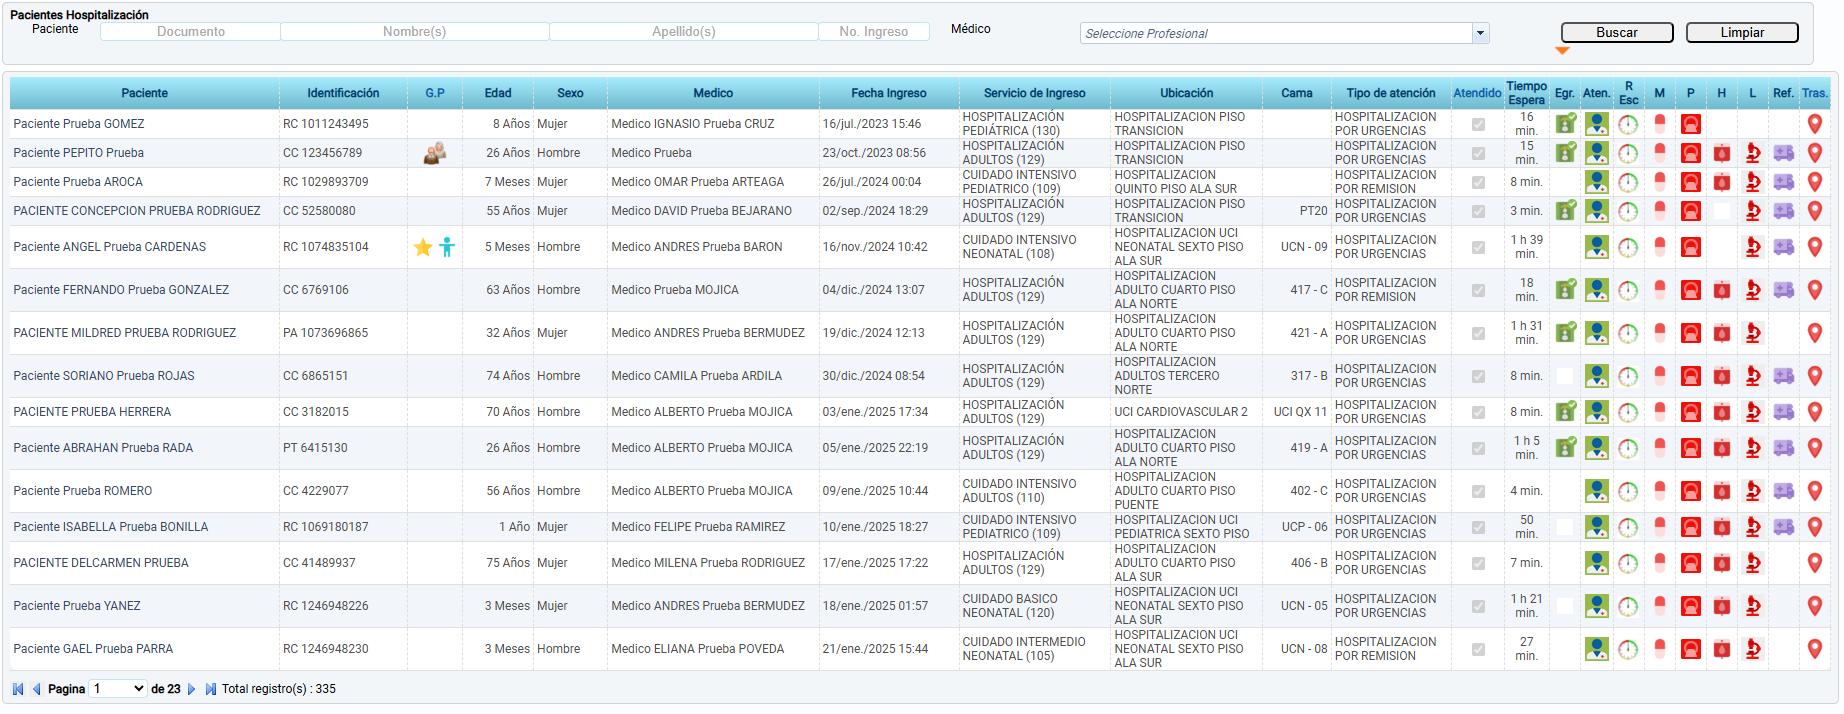Select identification RC 1074835104 cell
1844x714 pixels.
343,247
